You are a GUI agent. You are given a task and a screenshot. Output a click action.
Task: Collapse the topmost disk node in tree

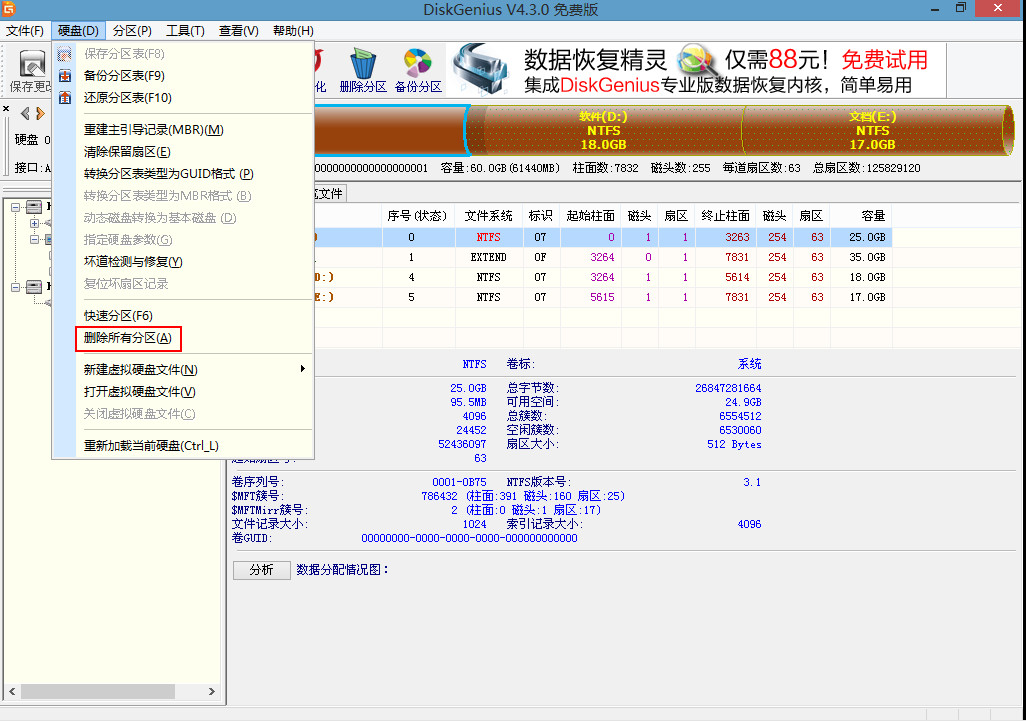(x=16, y=207)
